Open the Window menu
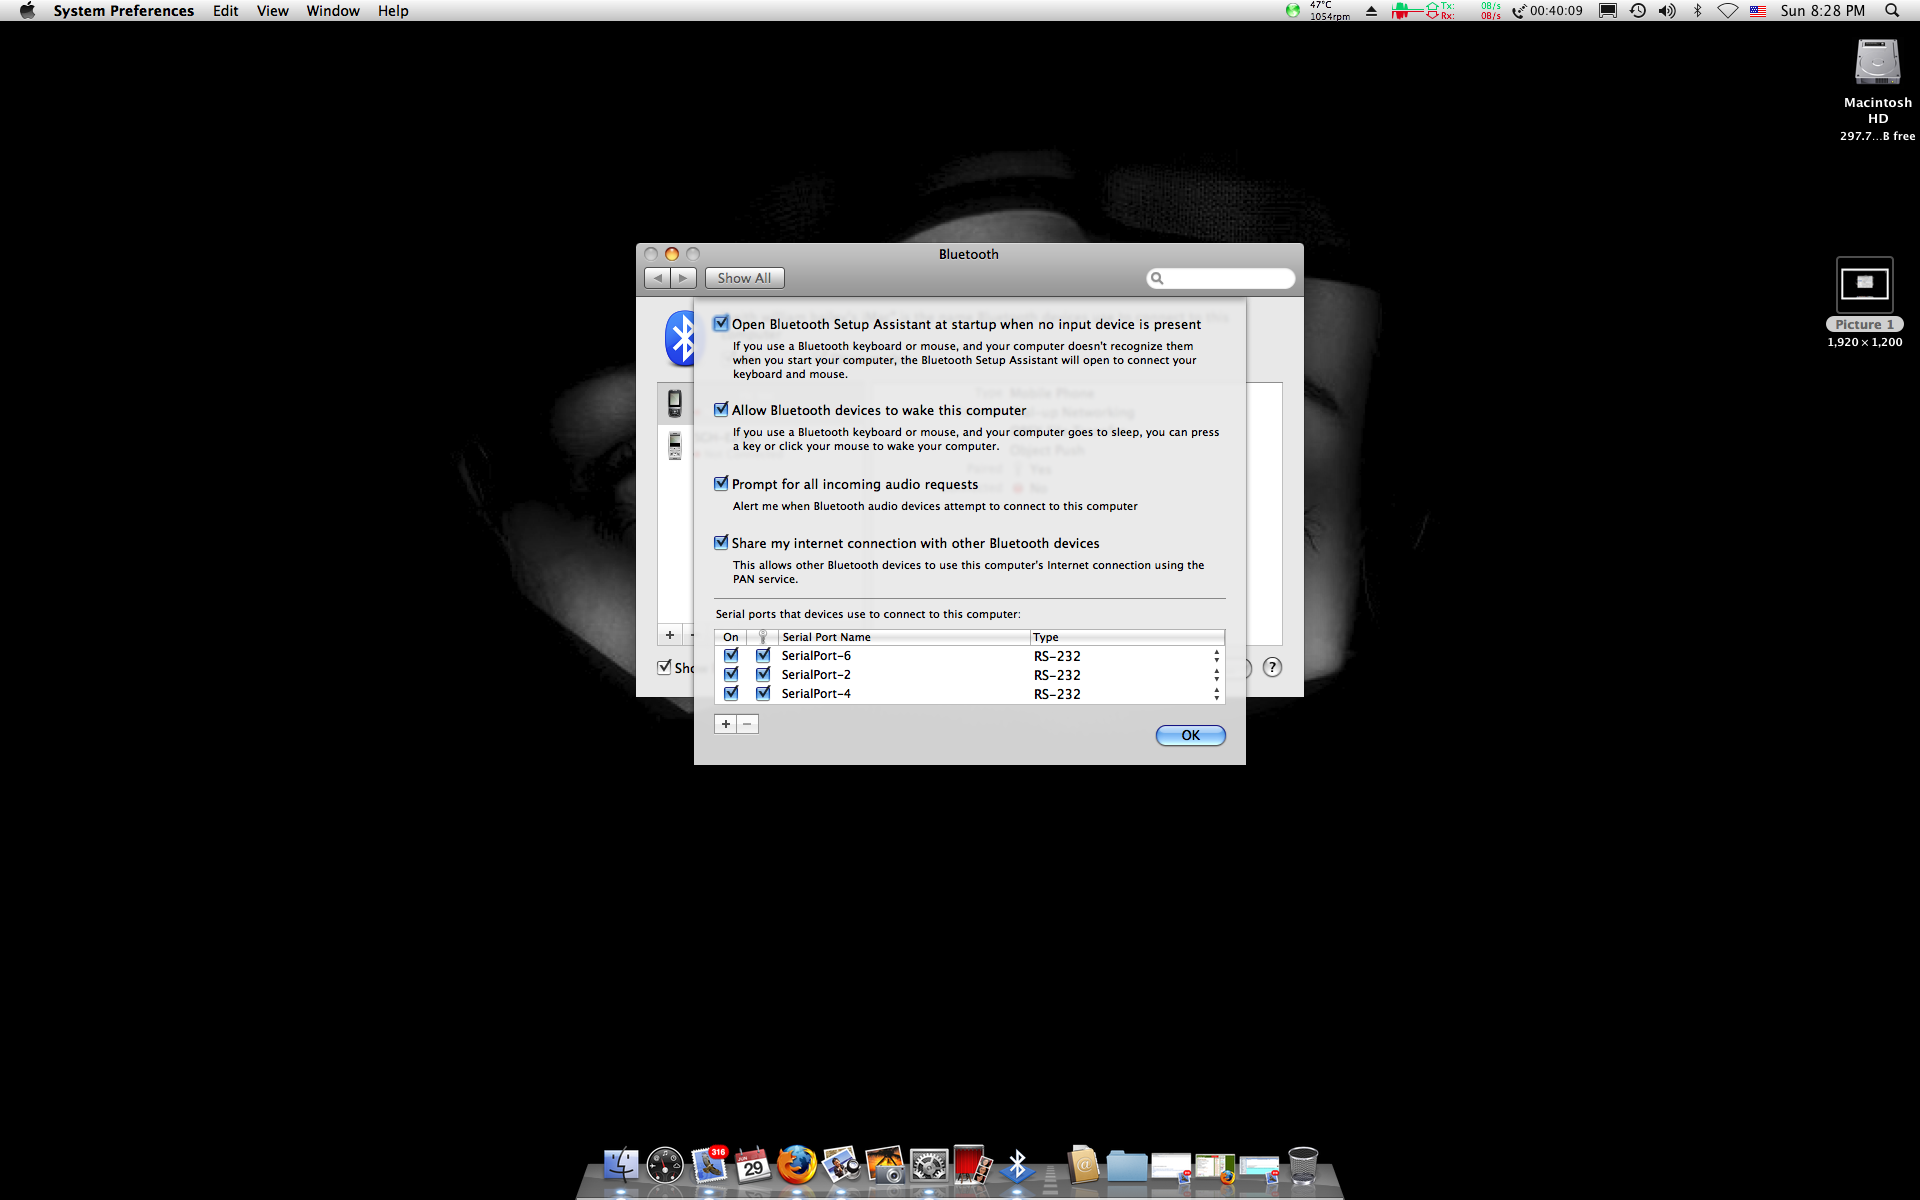 click(332, 11)
